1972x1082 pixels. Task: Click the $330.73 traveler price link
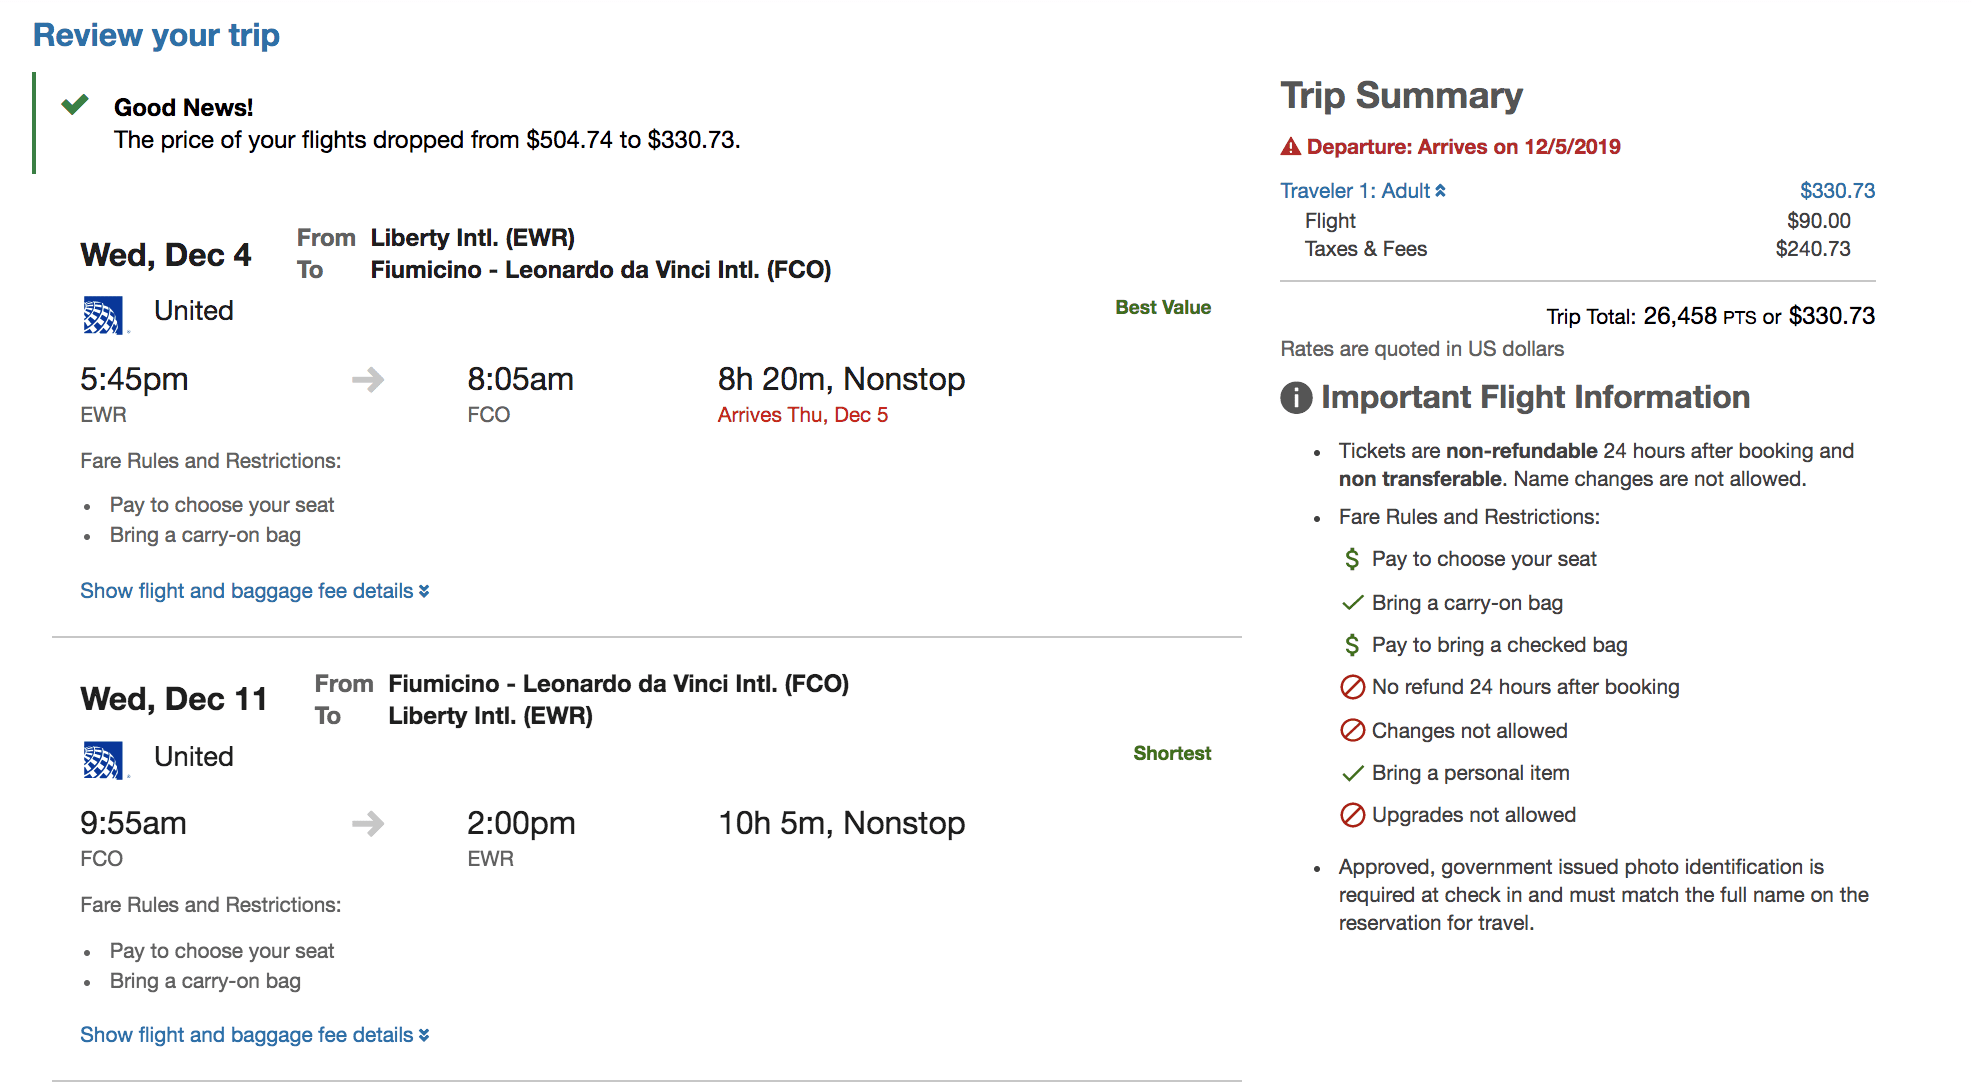pyautogui.click(x=1837, y=191)
